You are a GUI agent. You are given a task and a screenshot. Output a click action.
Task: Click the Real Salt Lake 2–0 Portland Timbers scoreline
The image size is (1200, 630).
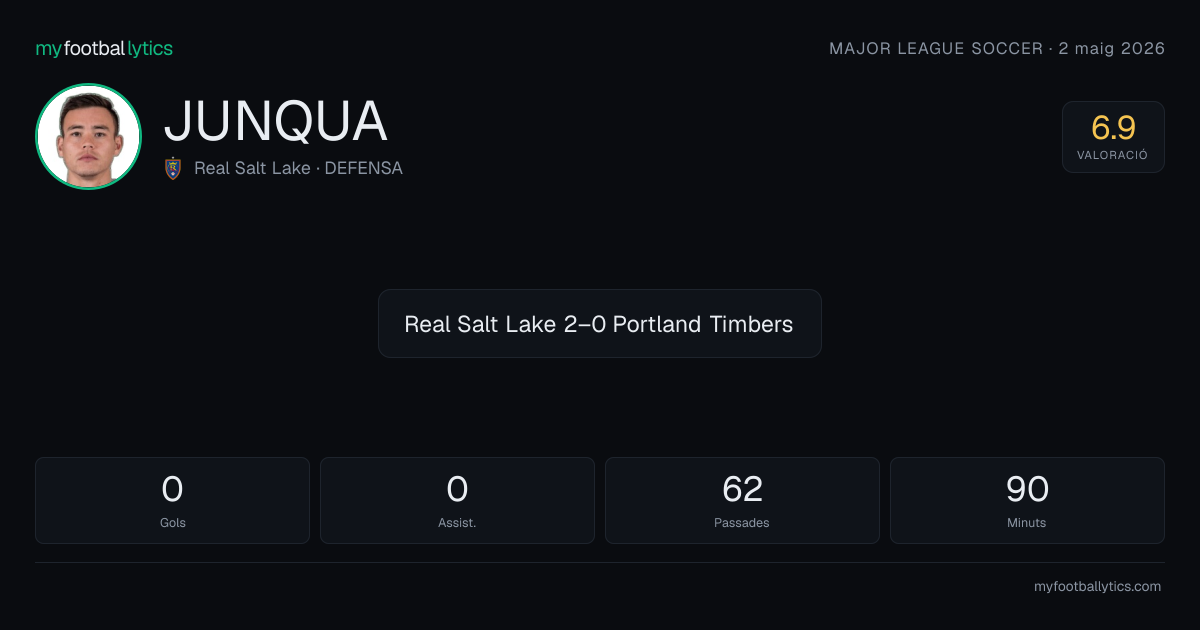coord(599,324)
